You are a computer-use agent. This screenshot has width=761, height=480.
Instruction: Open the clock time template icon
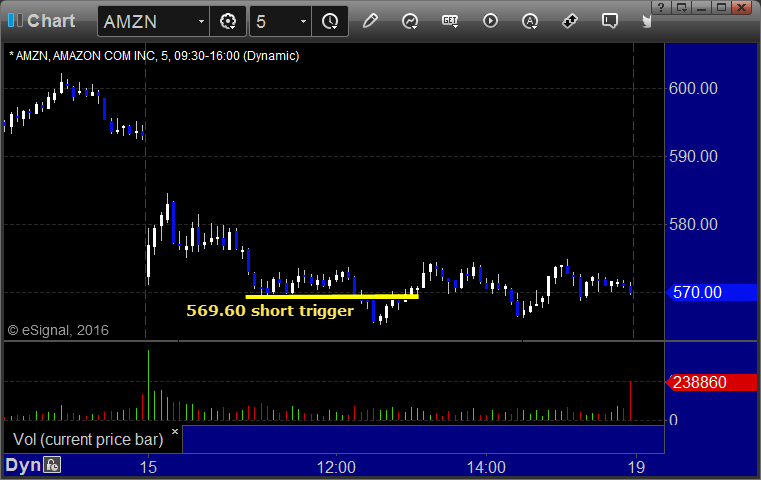(330, 21)
